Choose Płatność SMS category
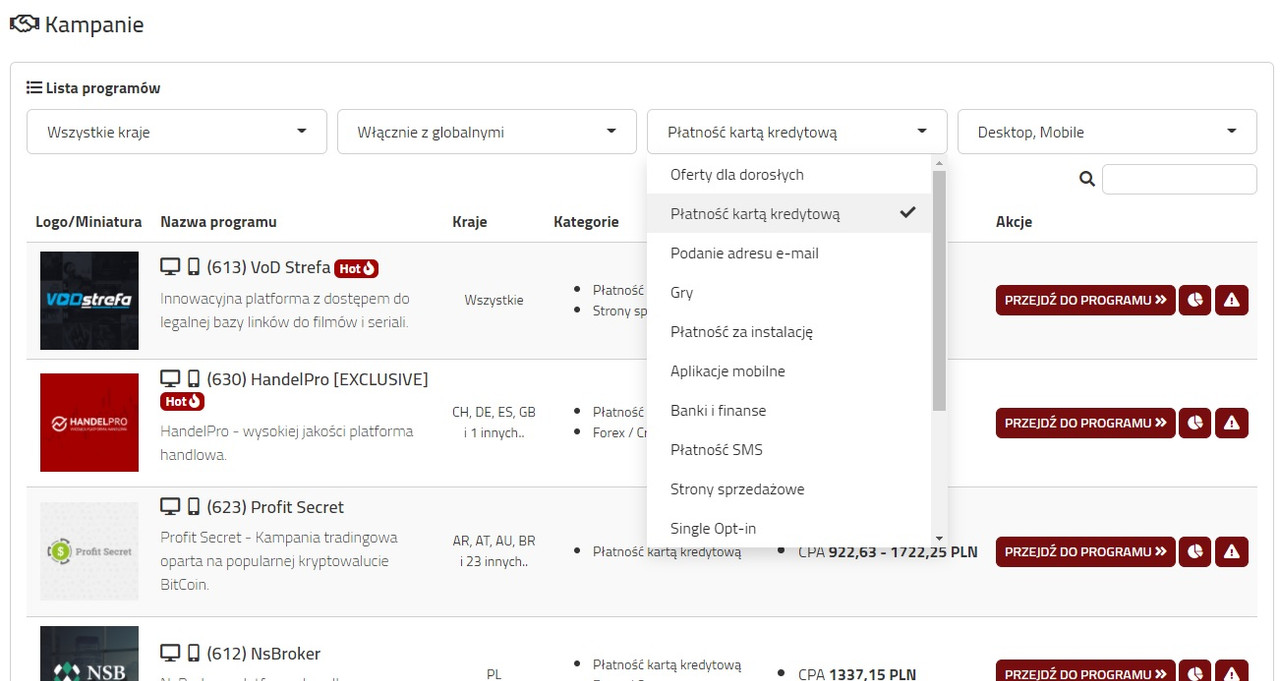1280x681 pixels. (x=789, y=449)
